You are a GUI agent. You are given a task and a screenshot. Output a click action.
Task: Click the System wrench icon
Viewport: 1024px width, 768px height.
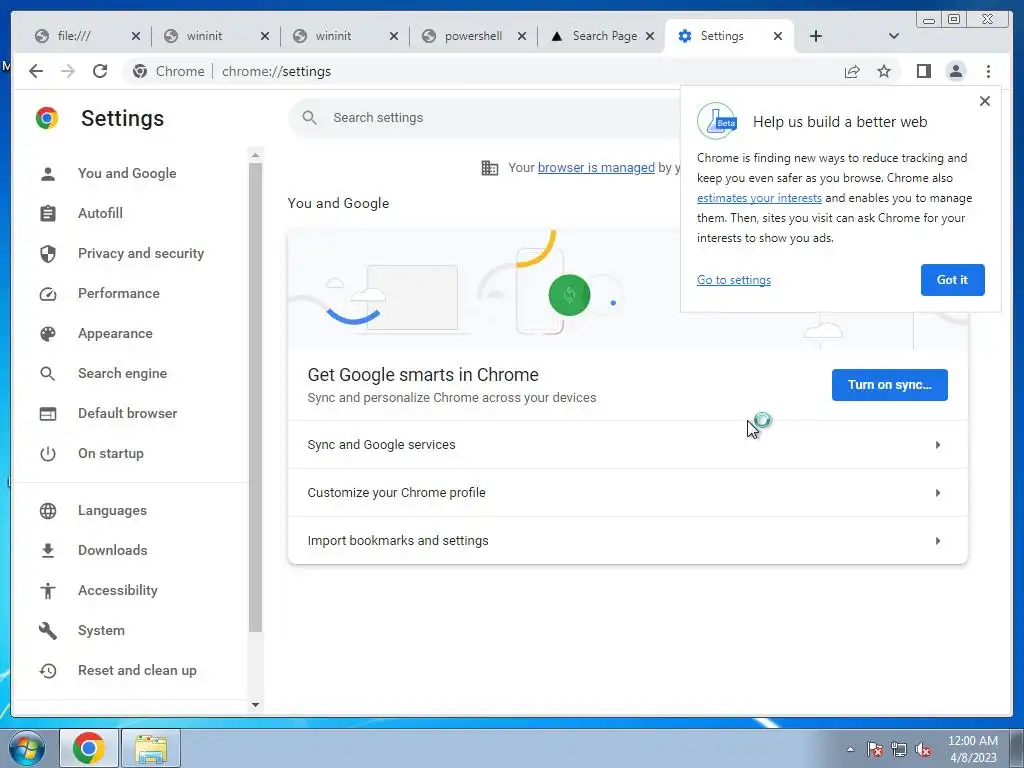(48, 631)
